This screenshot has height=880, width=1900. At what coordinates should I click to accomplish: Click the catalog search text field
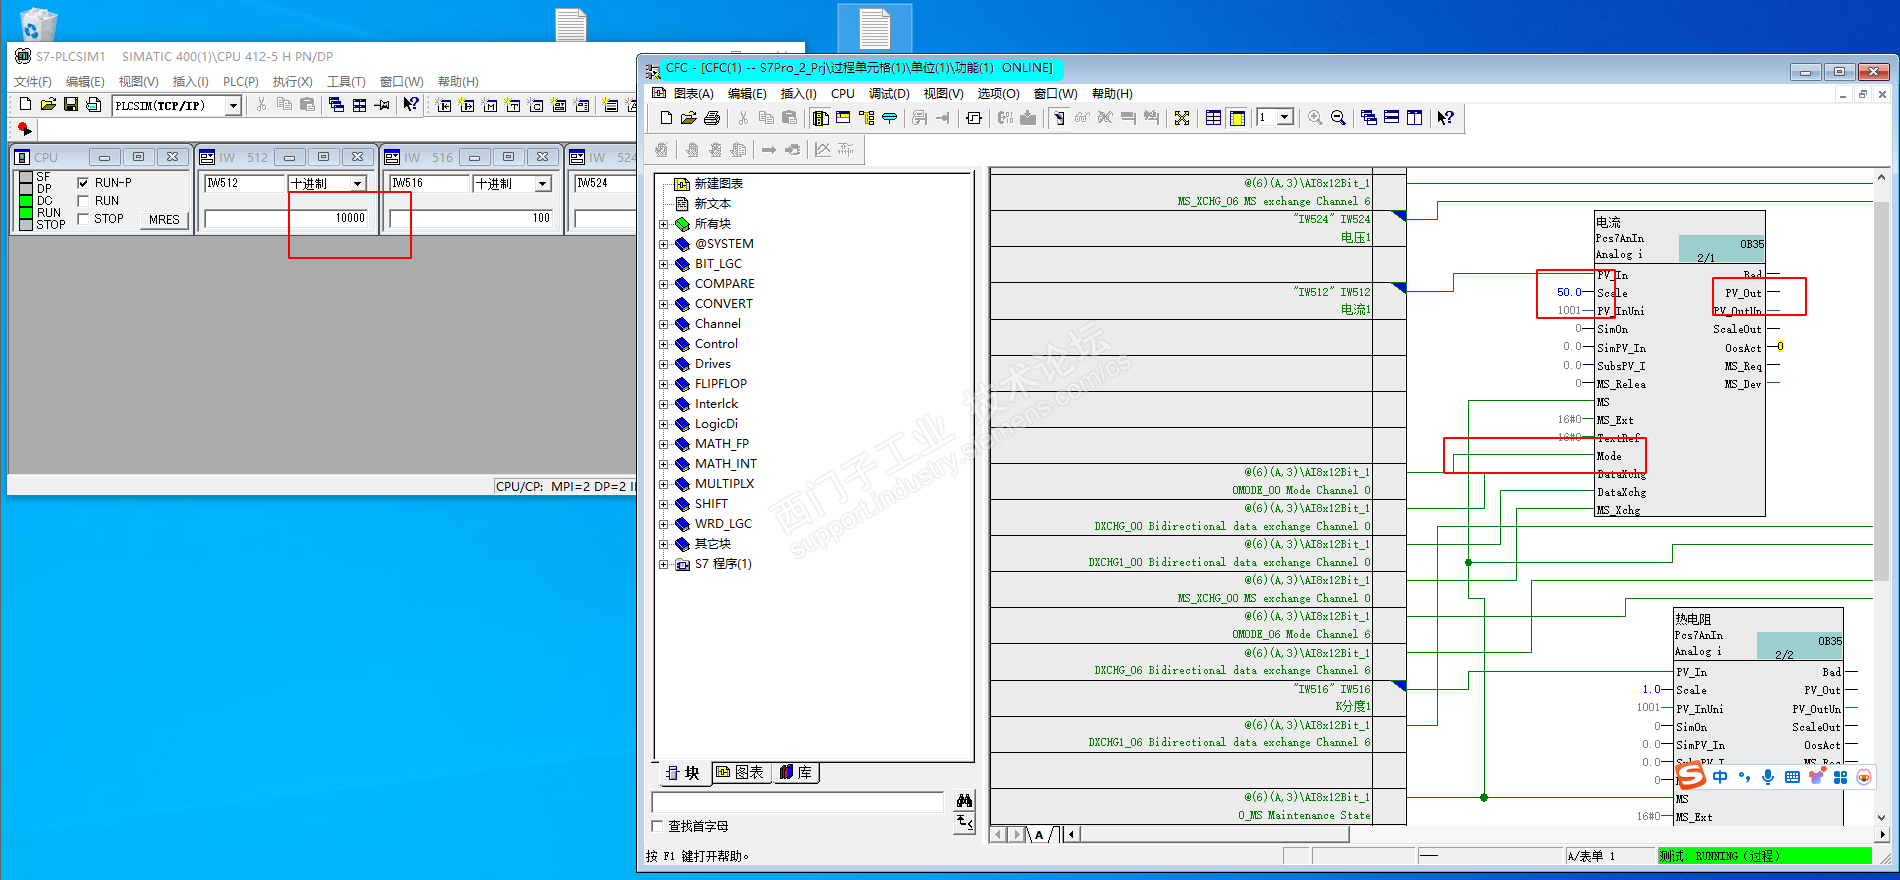click(x=798, y=802)
